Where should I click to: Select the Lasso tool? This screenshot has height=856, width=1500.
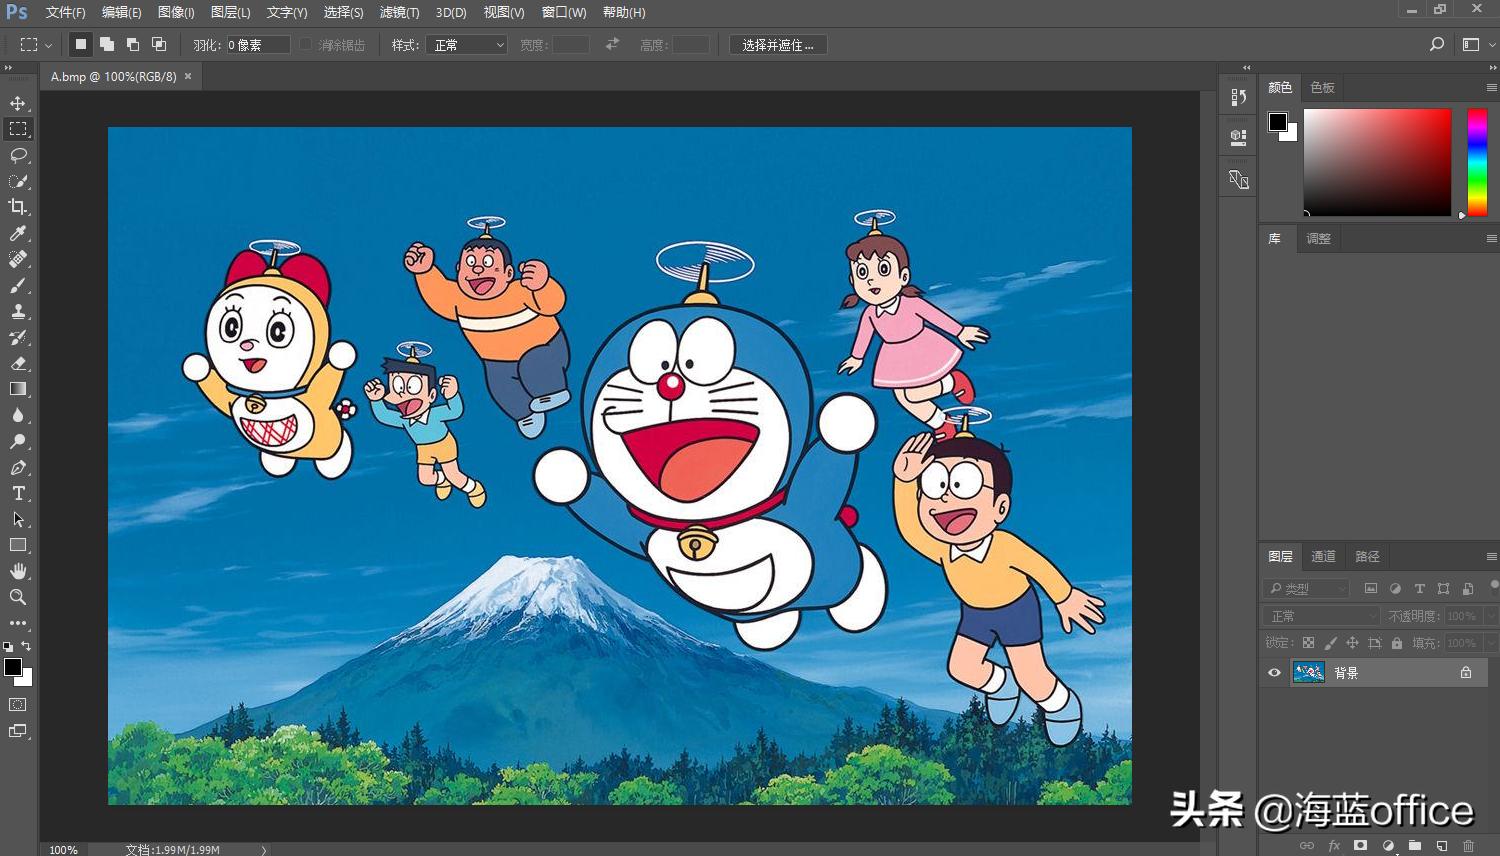[x=17, y=155]
